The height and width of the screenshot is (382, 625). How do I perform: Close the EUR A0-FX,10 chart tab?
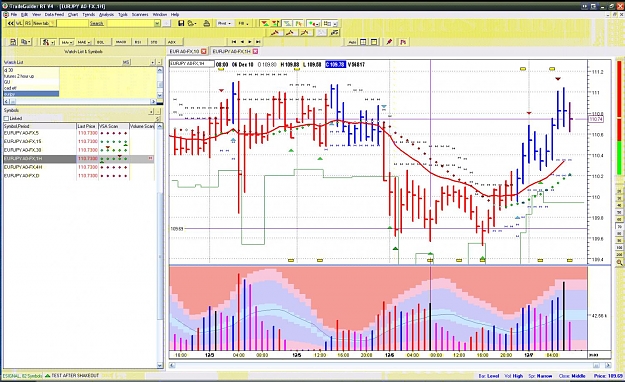pos(203,51)
